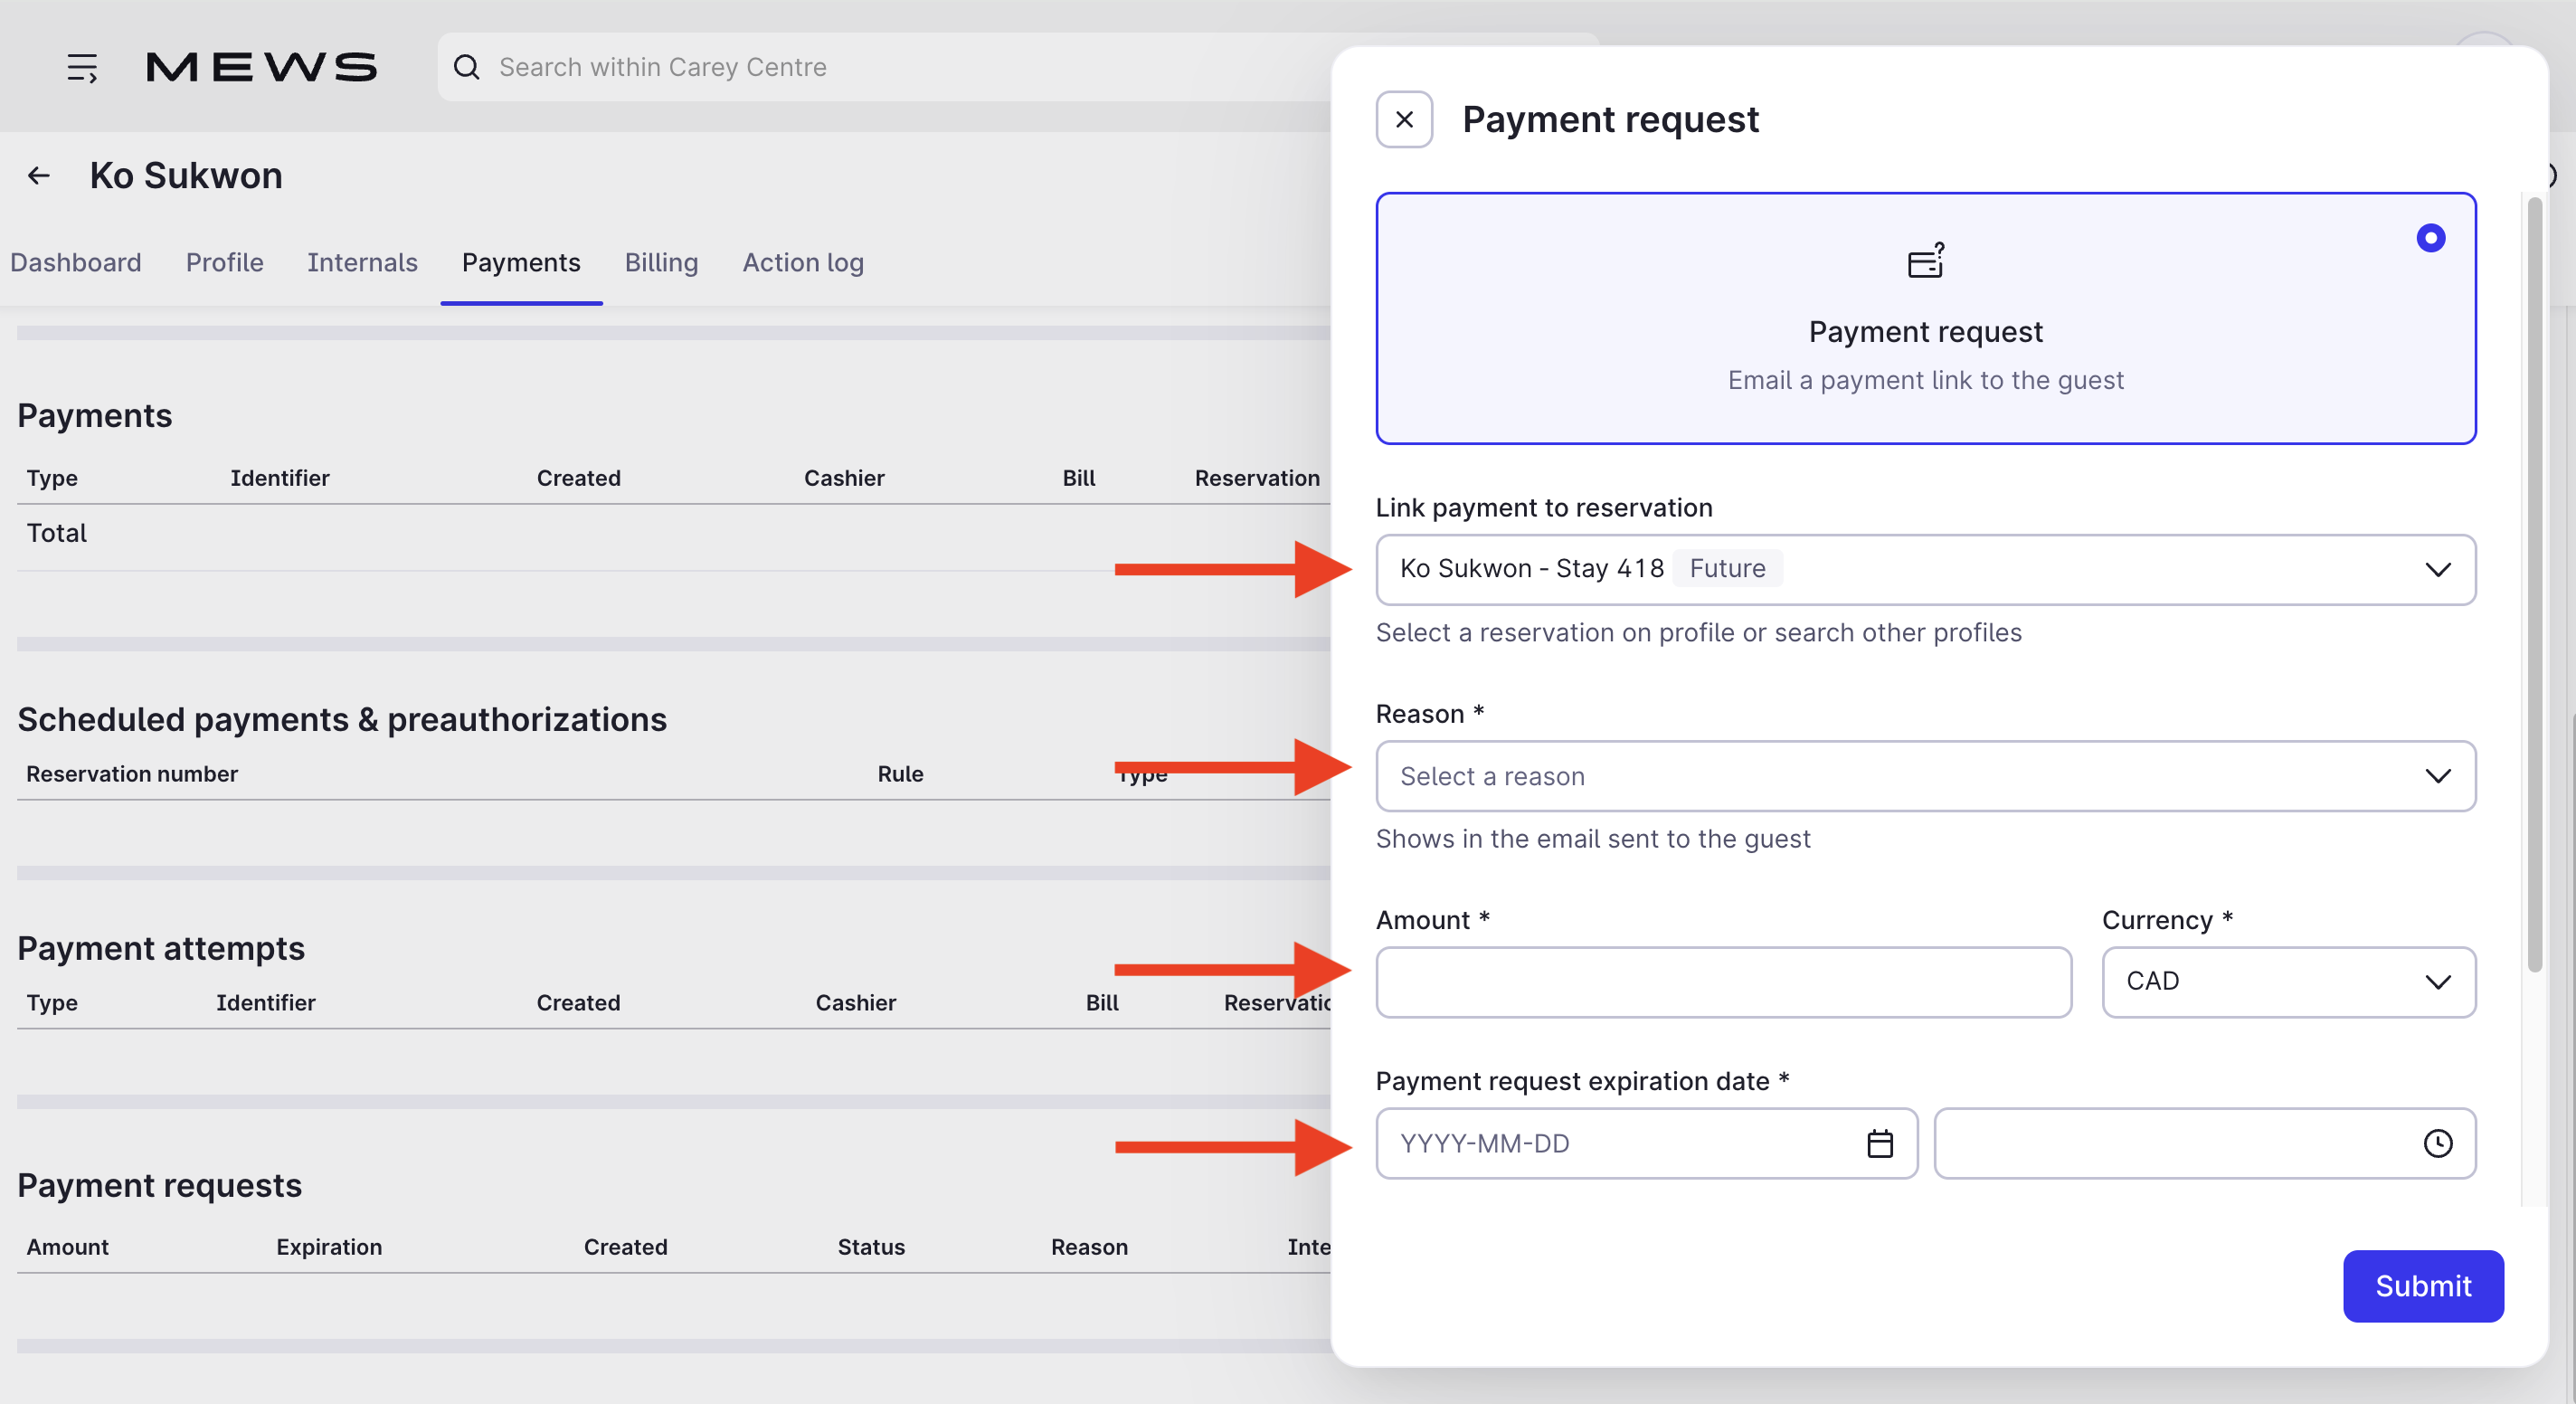Click the payment card icon in option tile
Image resolution: width=2576 pixels, height=1404 pixels.
tap(1925, 261)
